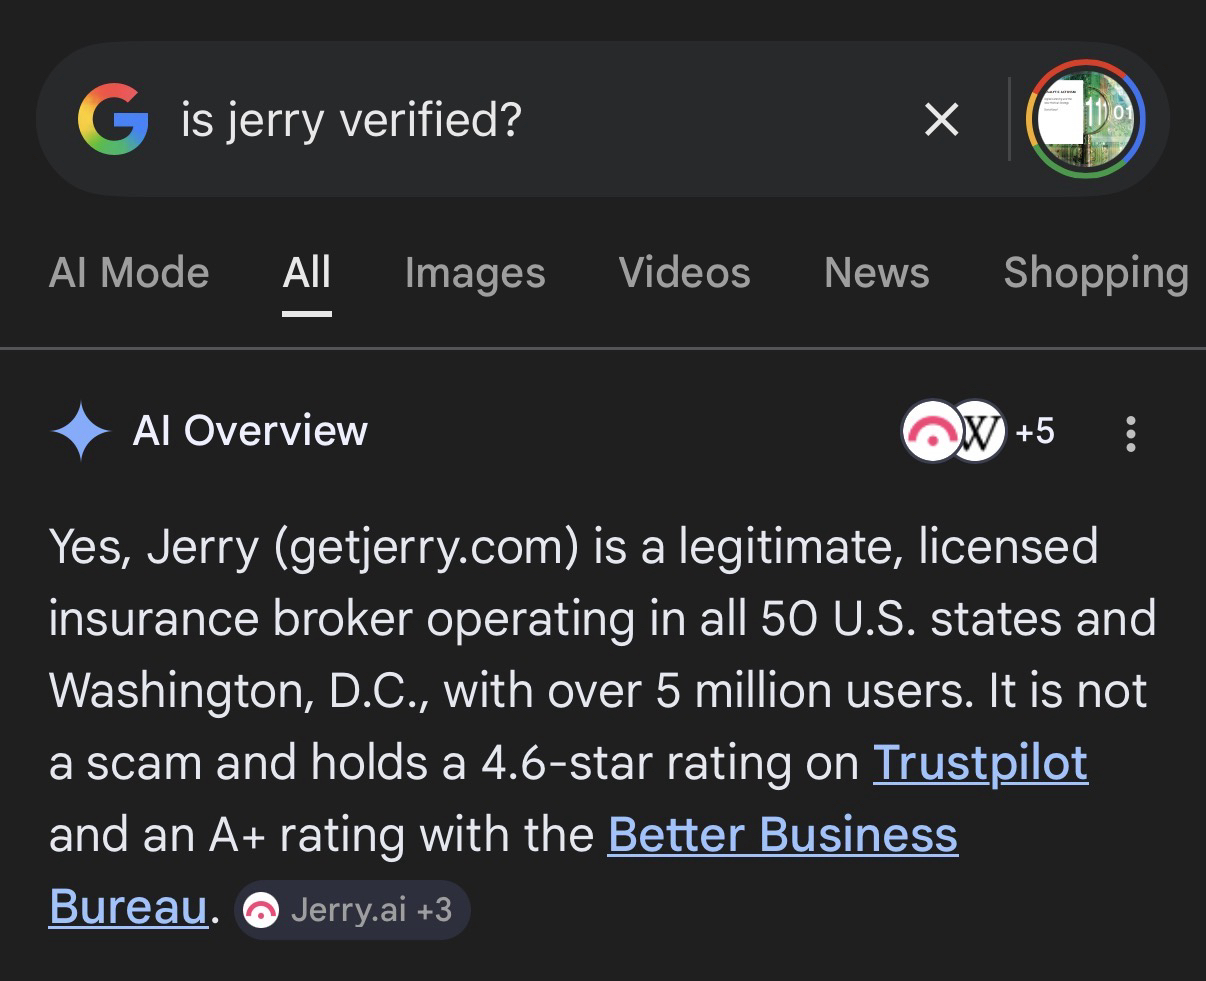Clear the search query with X
Screen dimensions: 1206x981
click(x=941, y=120)
